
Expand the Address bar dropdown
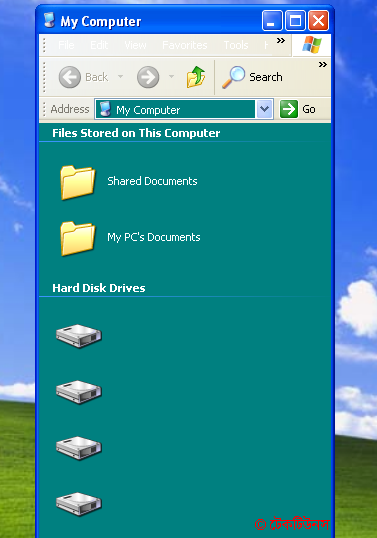point(264,109)
